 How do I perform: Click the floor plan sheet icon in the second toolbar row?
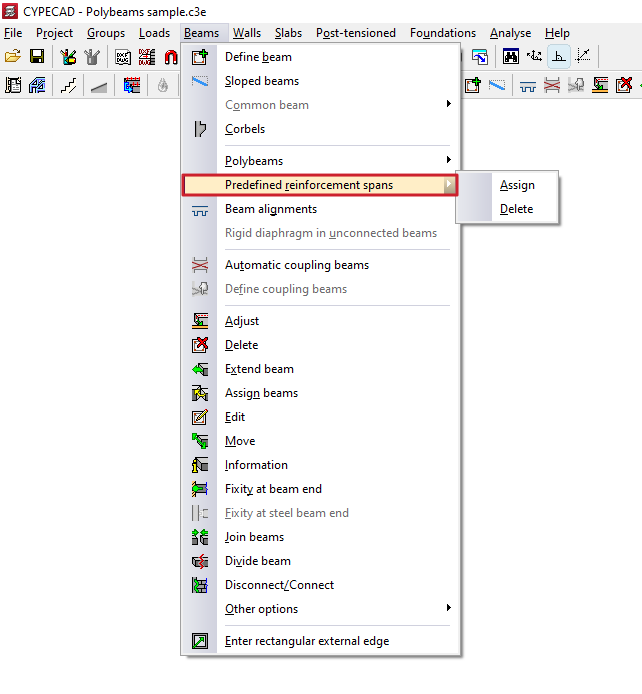coord(13,85)
